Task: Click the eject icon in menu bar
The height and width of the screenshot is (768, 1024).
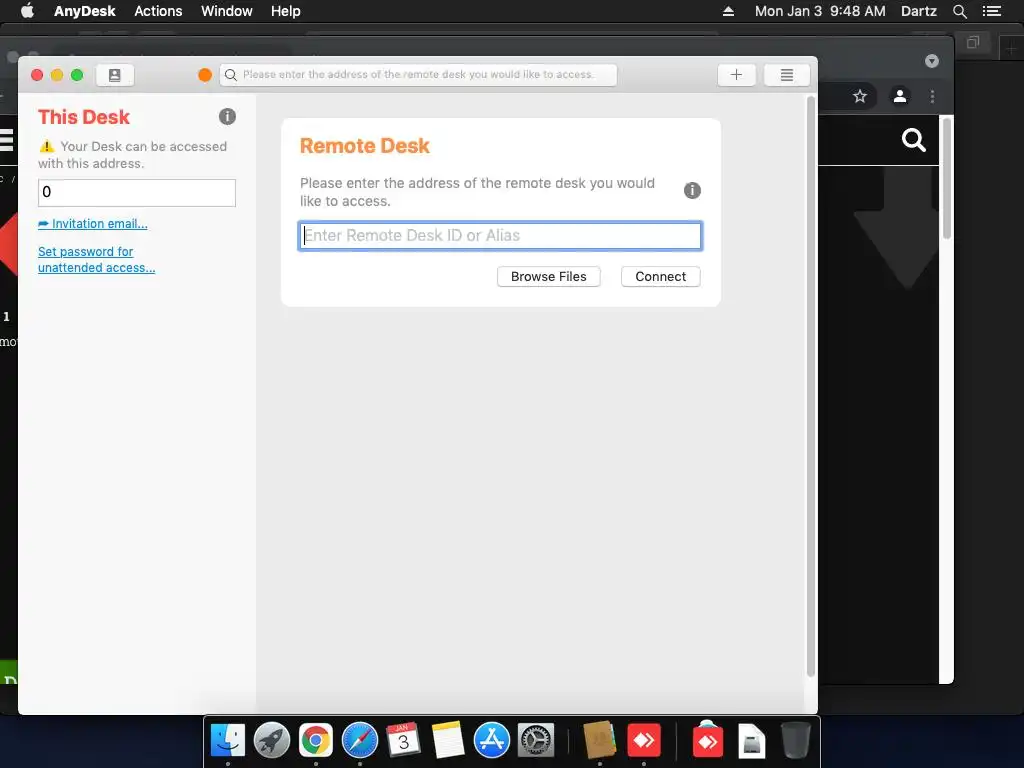Action: (x=728, y=11)
